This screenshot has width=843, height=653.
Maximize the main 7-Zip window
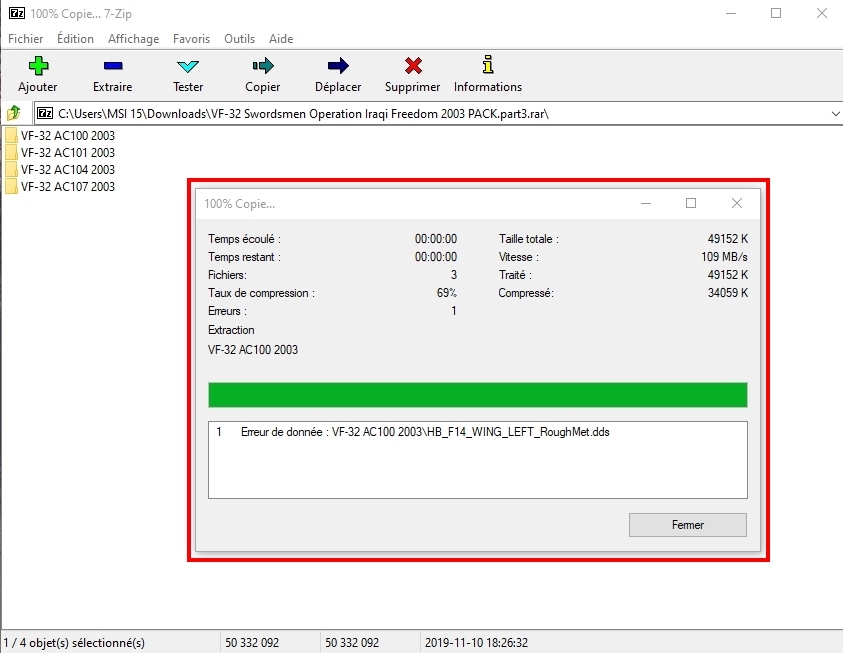click(x=776, y=13)
